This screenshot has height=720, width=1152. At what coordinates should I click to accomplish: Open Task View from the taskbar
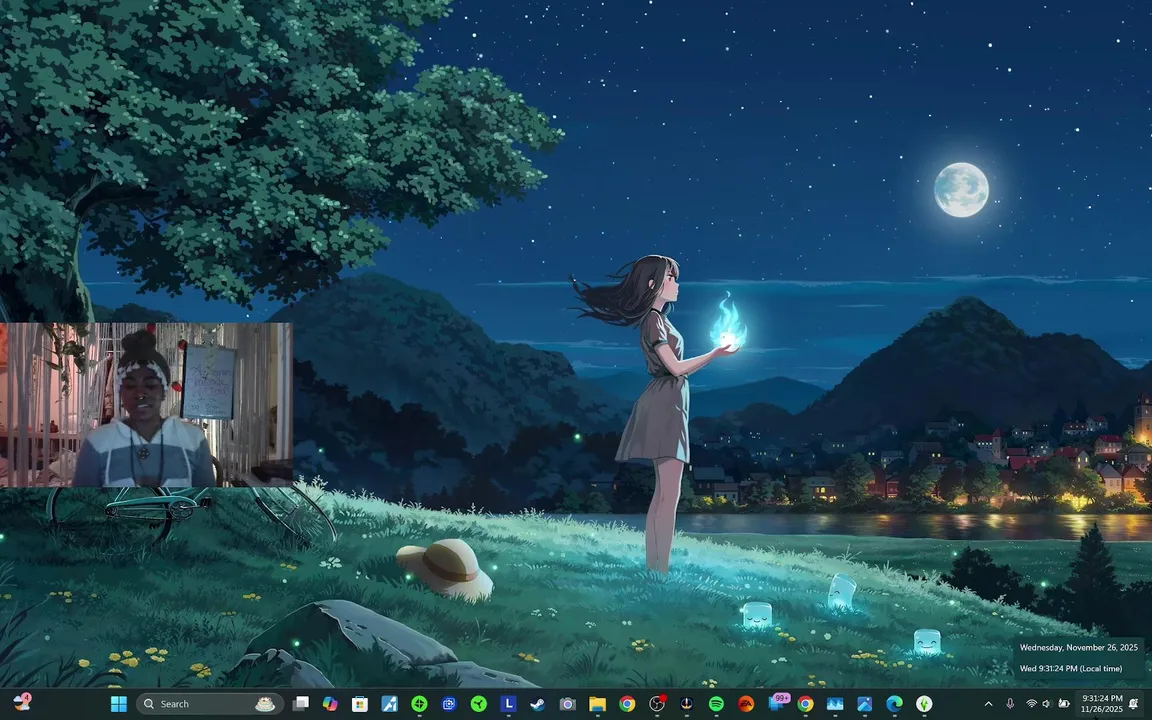tap(300, 704)
